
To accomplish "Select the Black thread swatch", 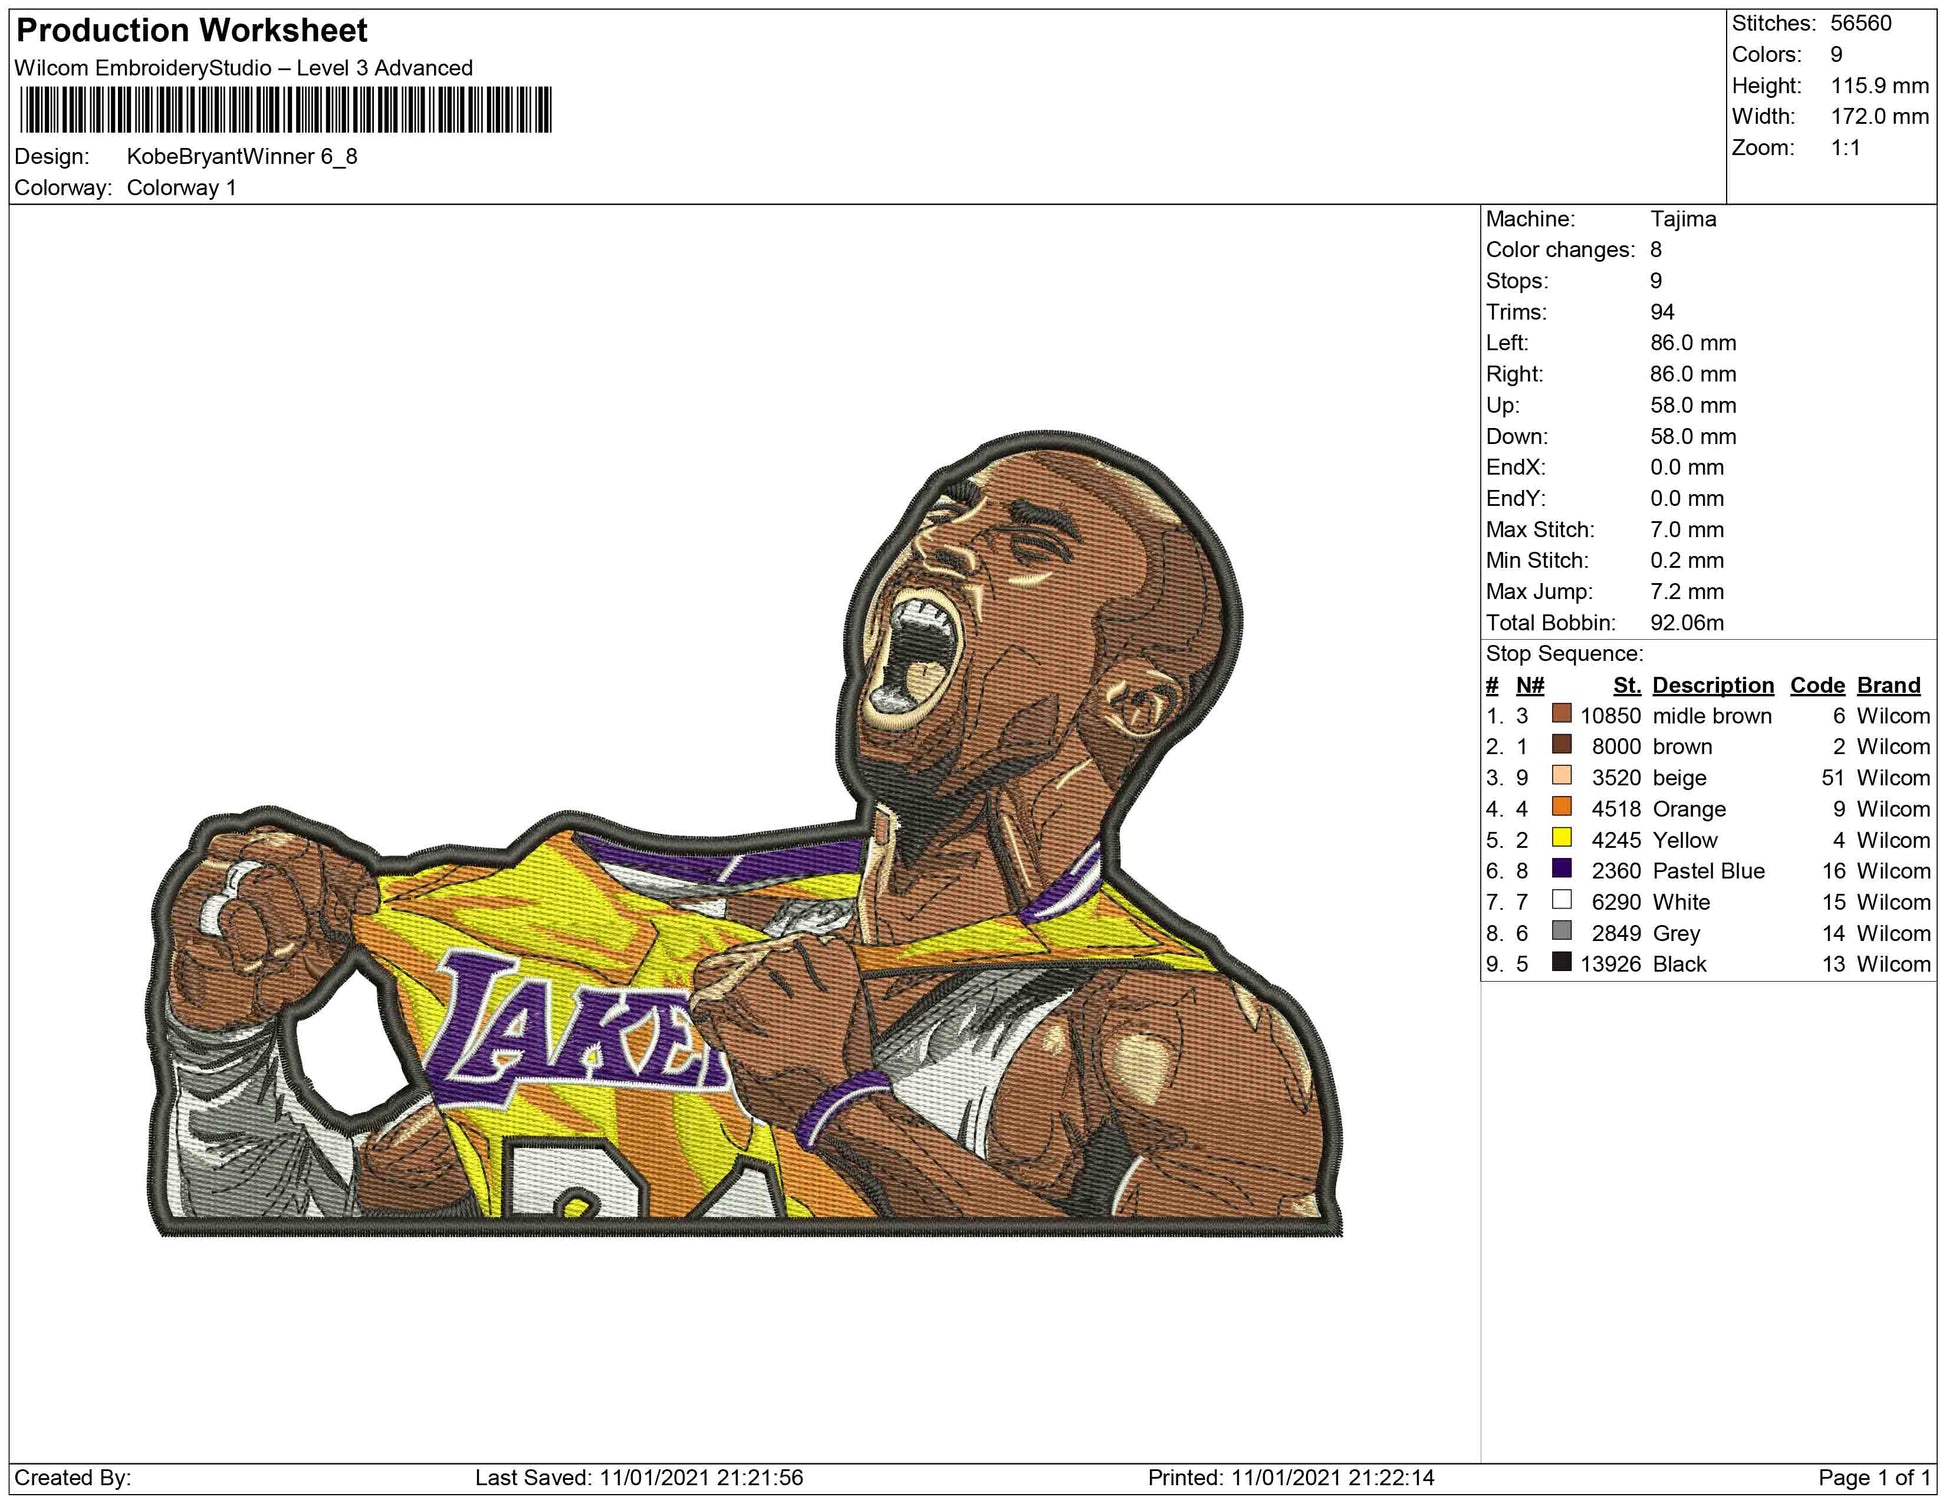I will point(1561,961).
